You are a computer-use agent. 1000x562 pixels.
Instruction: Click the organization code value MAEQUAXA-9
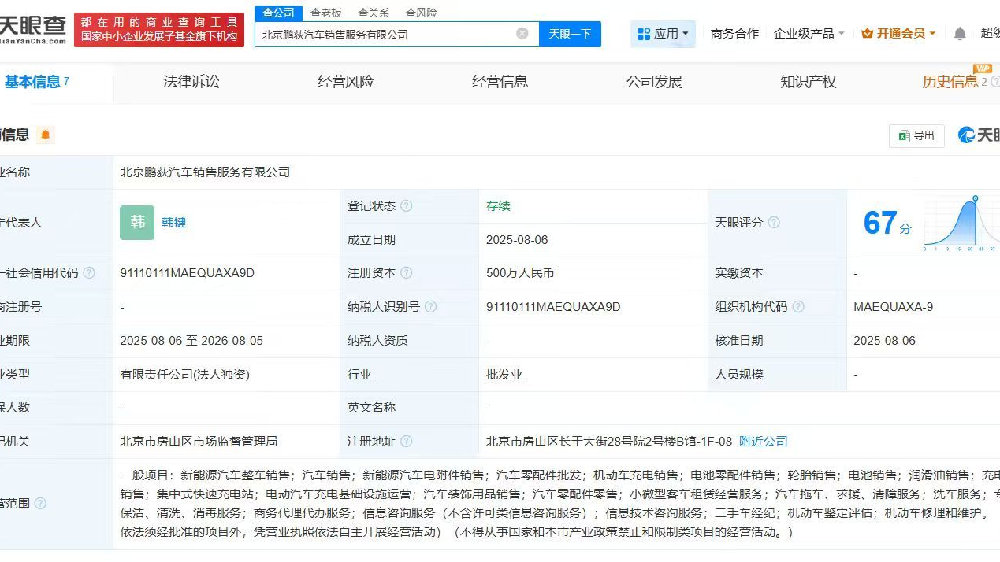[893, 307]
